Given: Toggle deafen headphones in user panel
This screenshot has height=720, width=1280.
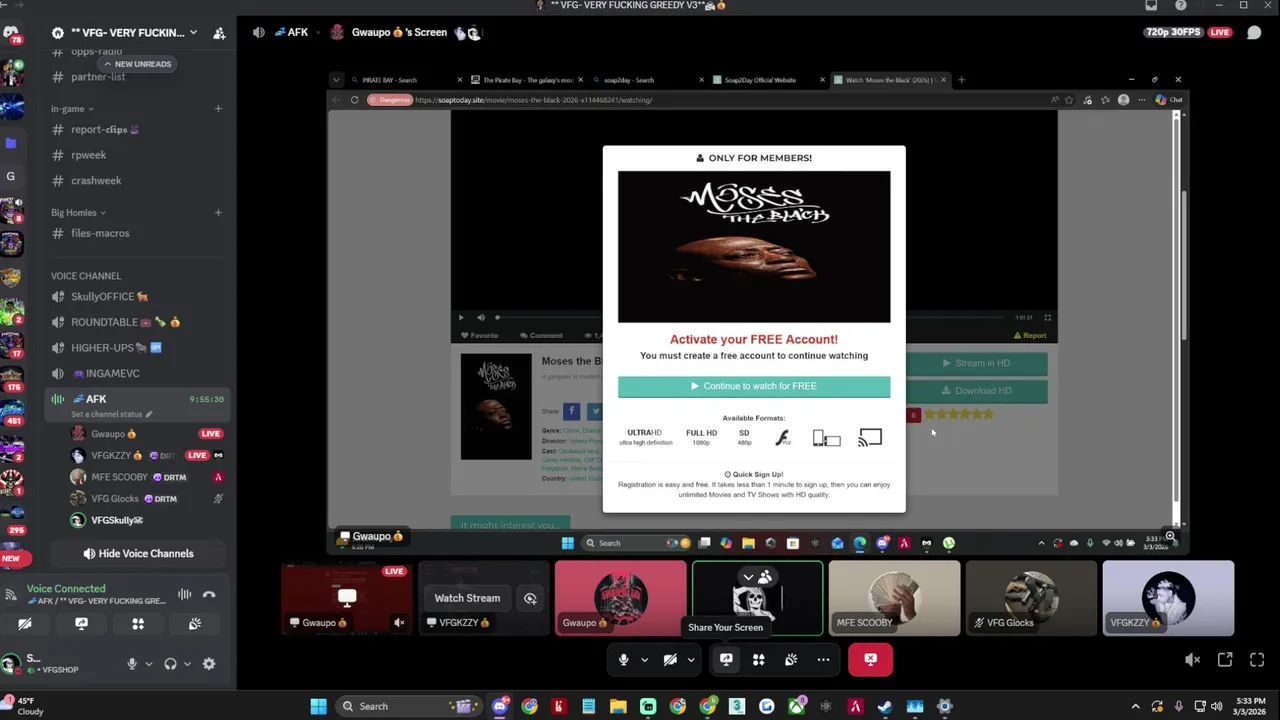Looking at the screenshot, I should pyautogui.click(x=170, y=663).
